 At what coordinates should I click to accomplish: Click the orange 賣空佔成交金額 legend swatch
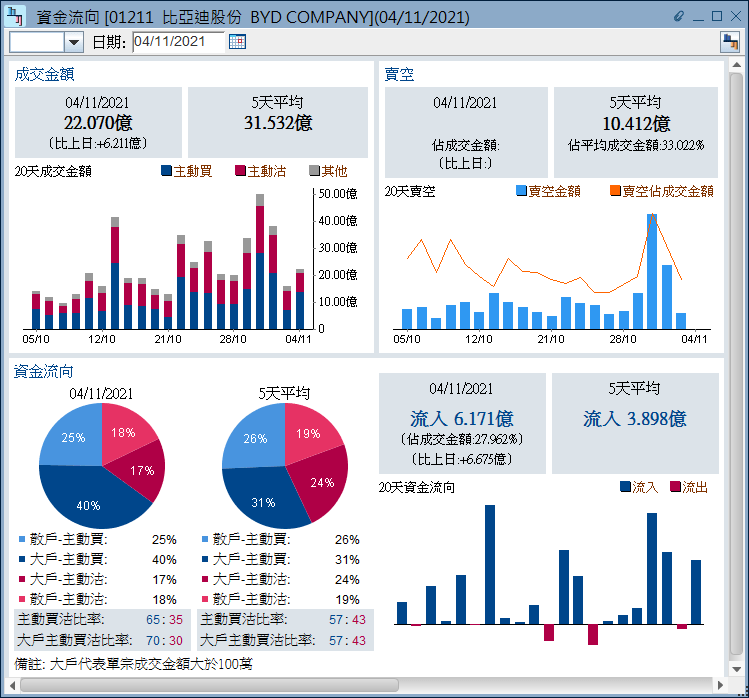tap(615, 191)
